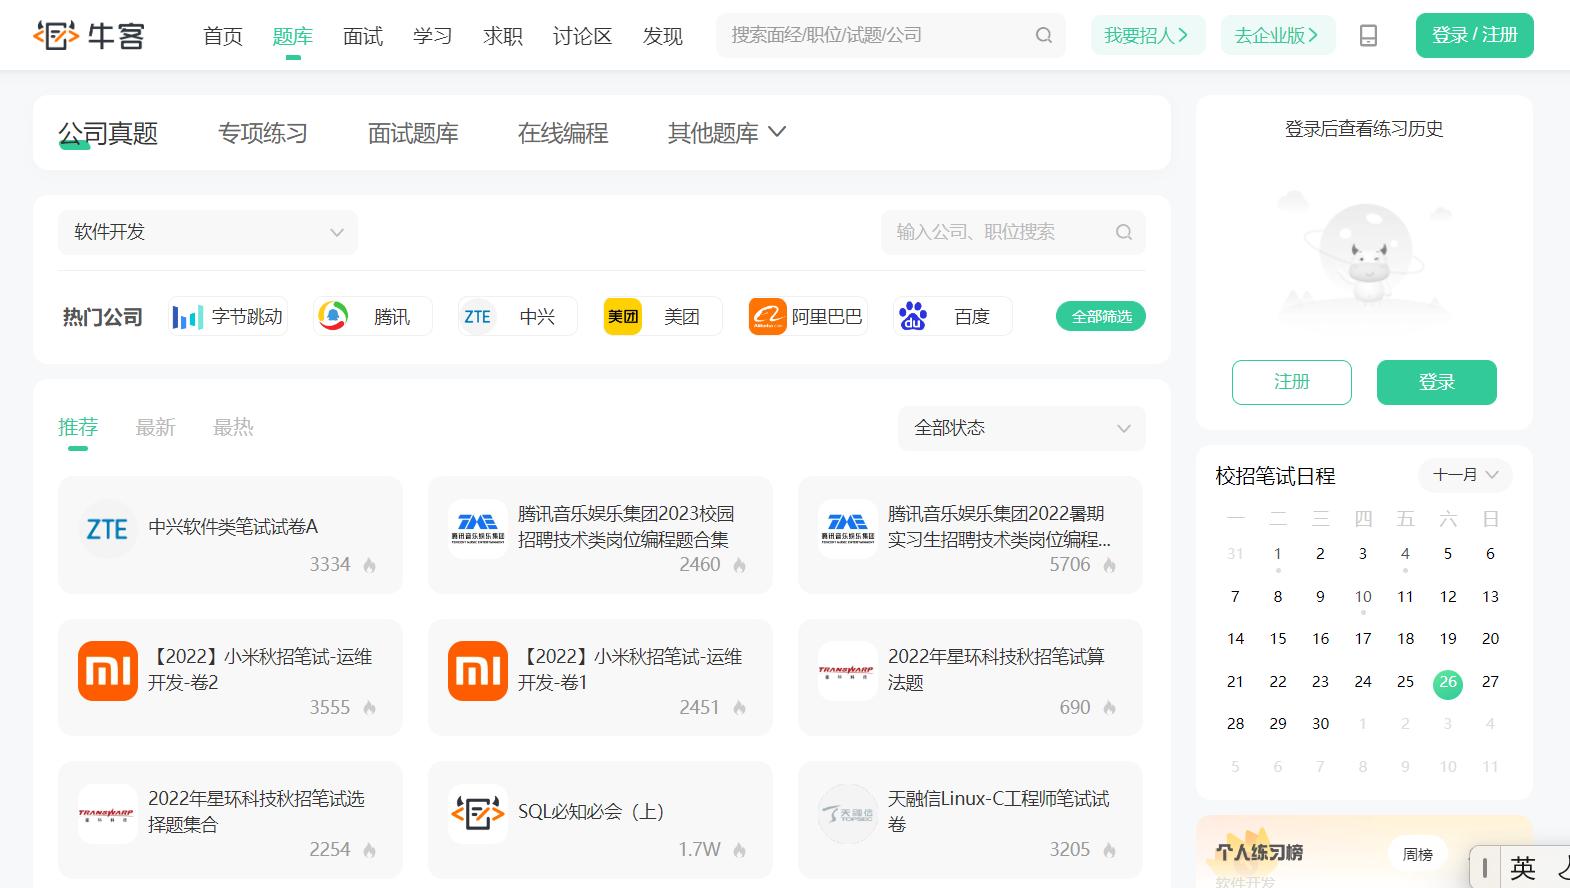Click flame icon next to 5706
Viewport: 1570px width, 888px height.
[x=1110, y=565]
